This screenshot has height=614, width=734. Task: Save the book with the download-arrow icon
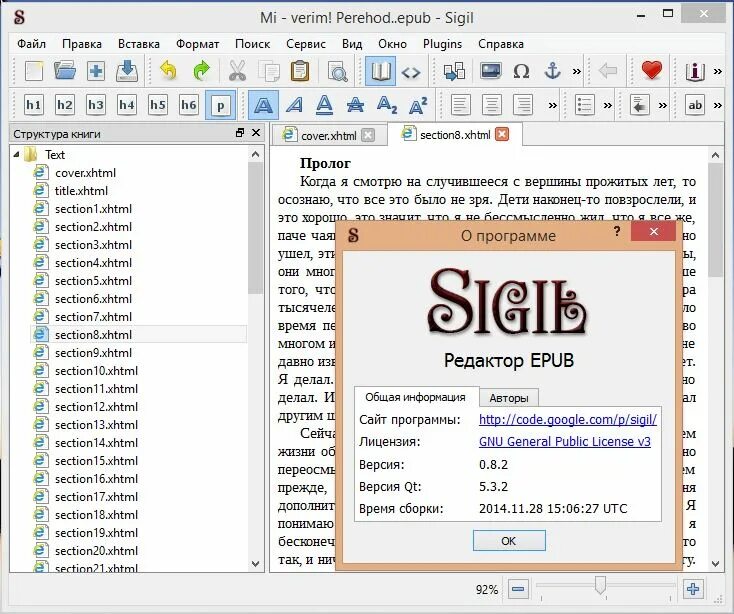point(127,71)
